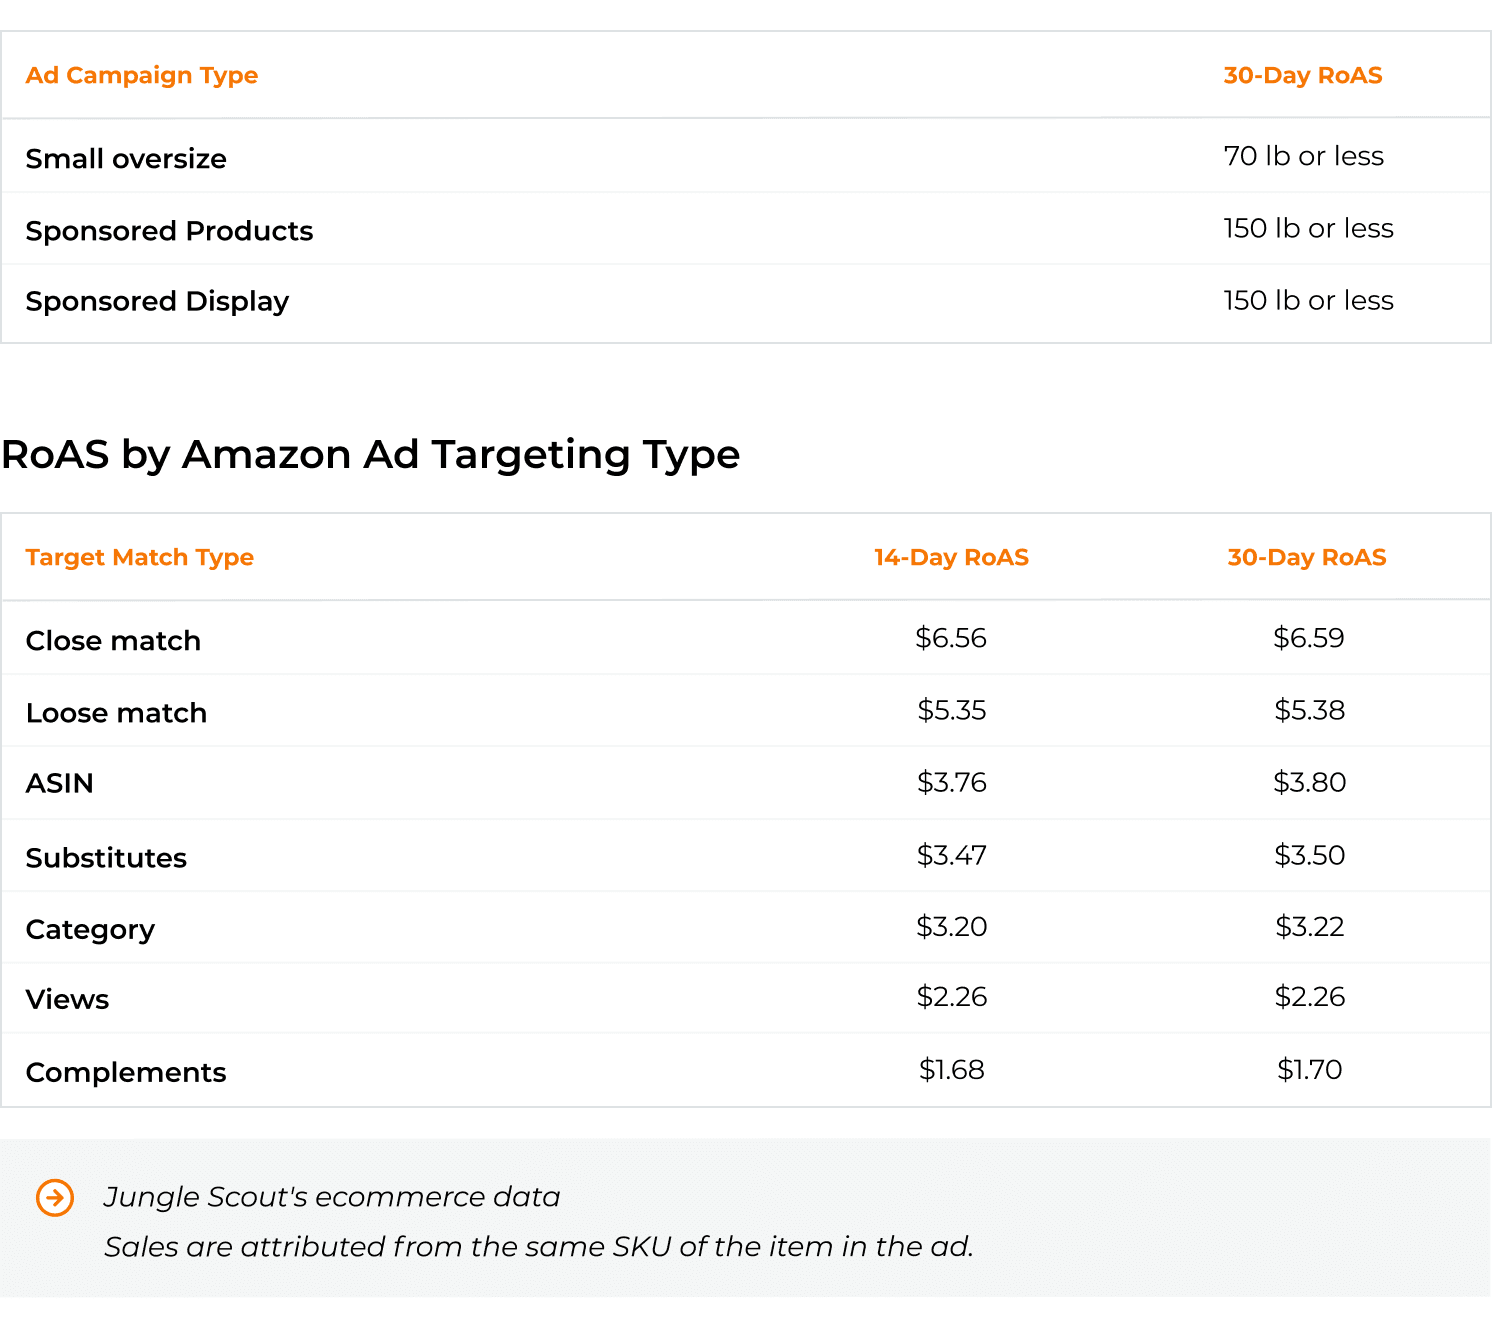This screenshot has height=1328, width=1492.
Task: Select the Substitutes row label
Action: tap(106, 858)
